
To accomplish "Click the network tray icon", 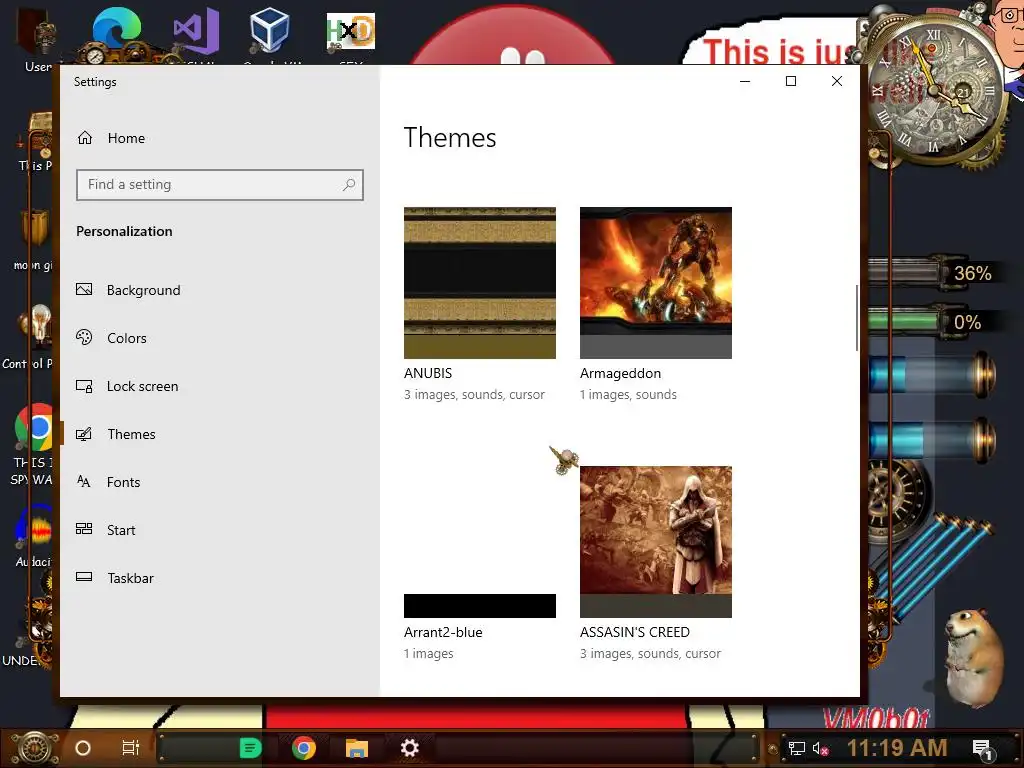I will 797,748.
